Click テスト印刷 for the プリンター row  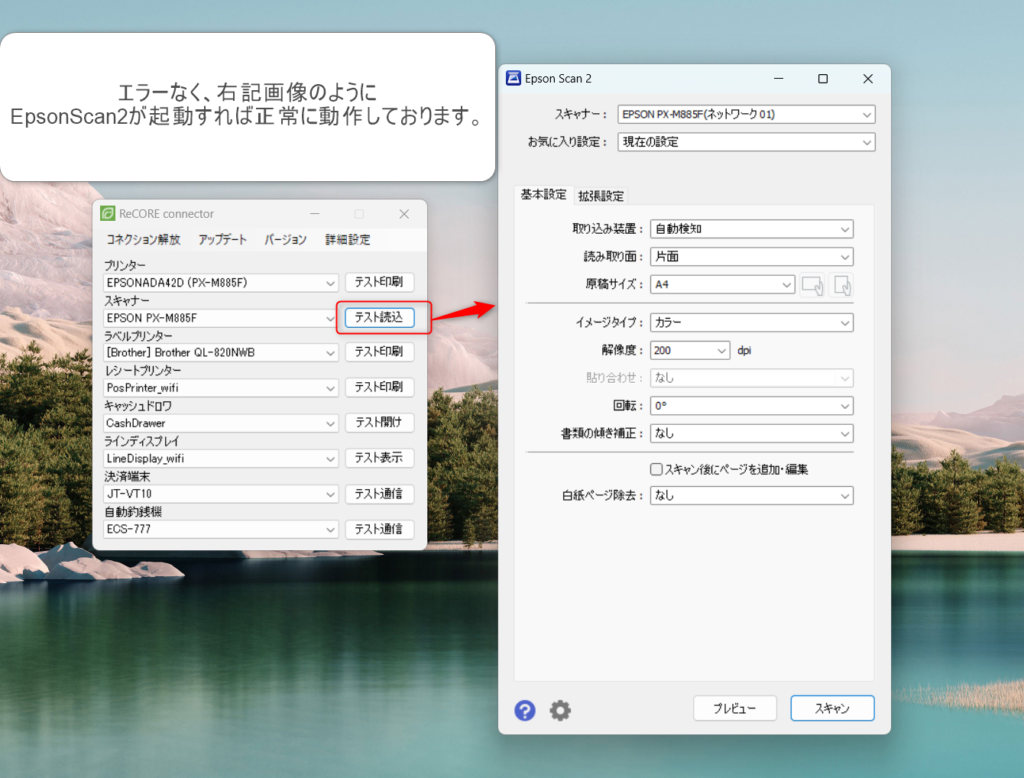379,282
